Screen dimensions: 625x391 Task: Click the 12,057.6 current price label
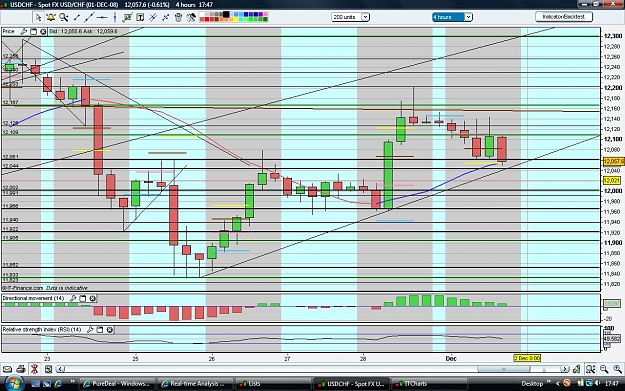click(x=614, y=161)
